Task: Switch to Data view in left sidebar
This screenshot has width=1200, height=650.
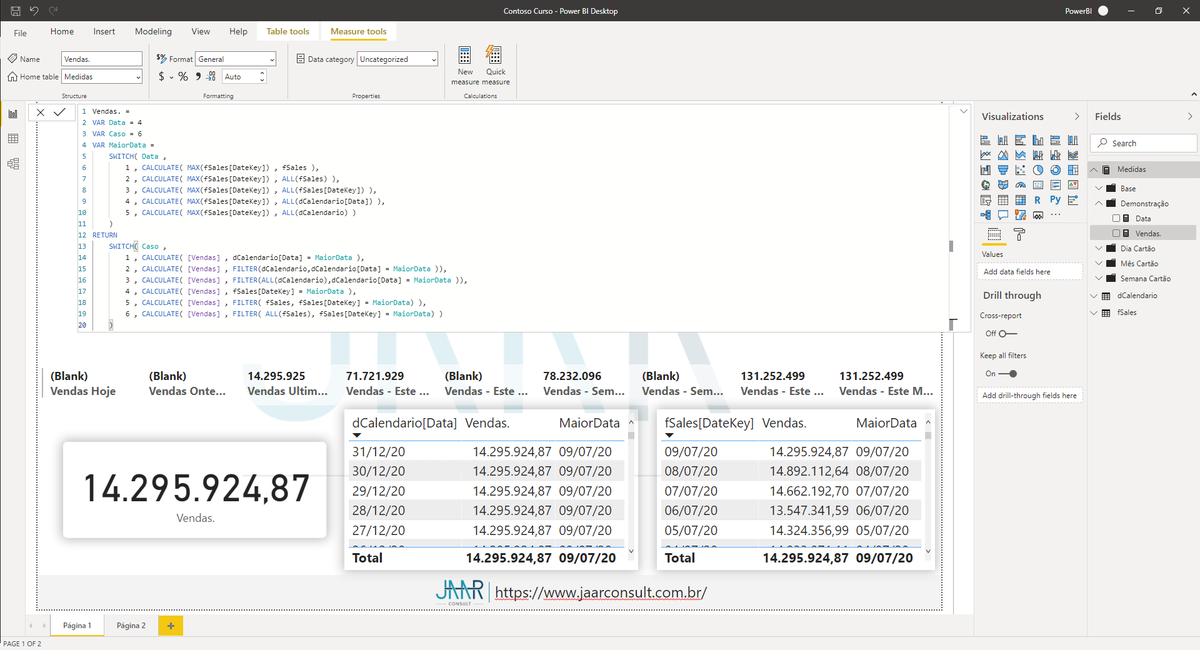Action: [12, 139]
